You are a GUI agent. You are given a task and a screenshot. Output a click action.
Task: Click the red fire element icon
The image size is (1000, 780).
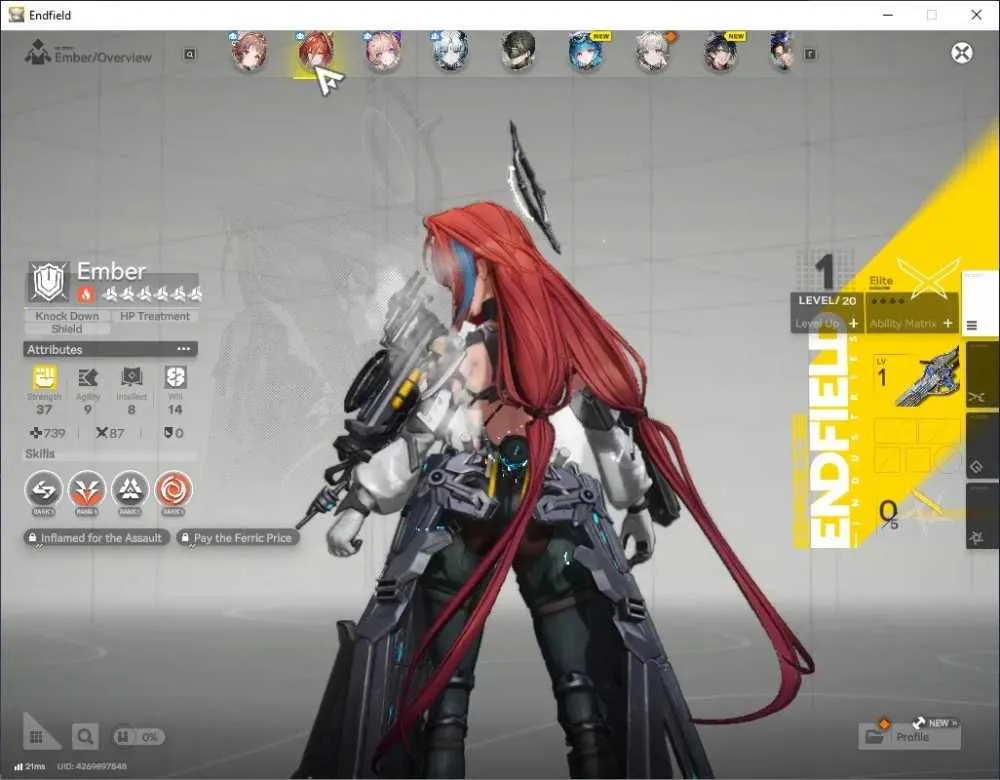point(86,294)
